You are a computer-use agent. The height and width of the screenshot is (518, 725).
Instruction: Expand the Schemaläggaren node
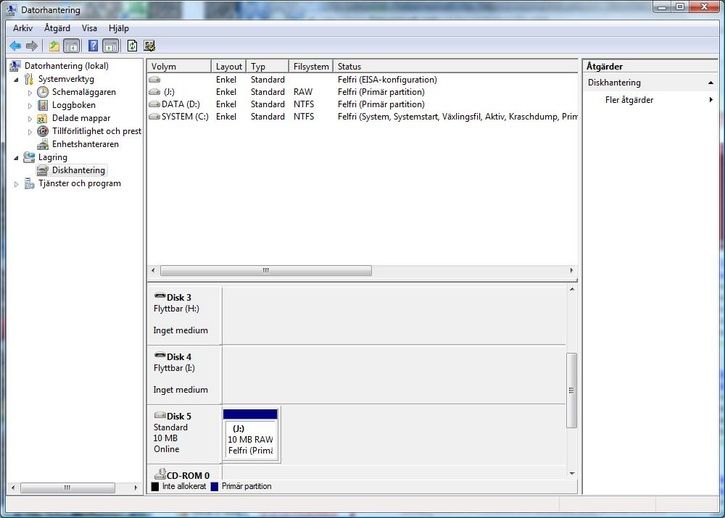[x=30, y=92]
